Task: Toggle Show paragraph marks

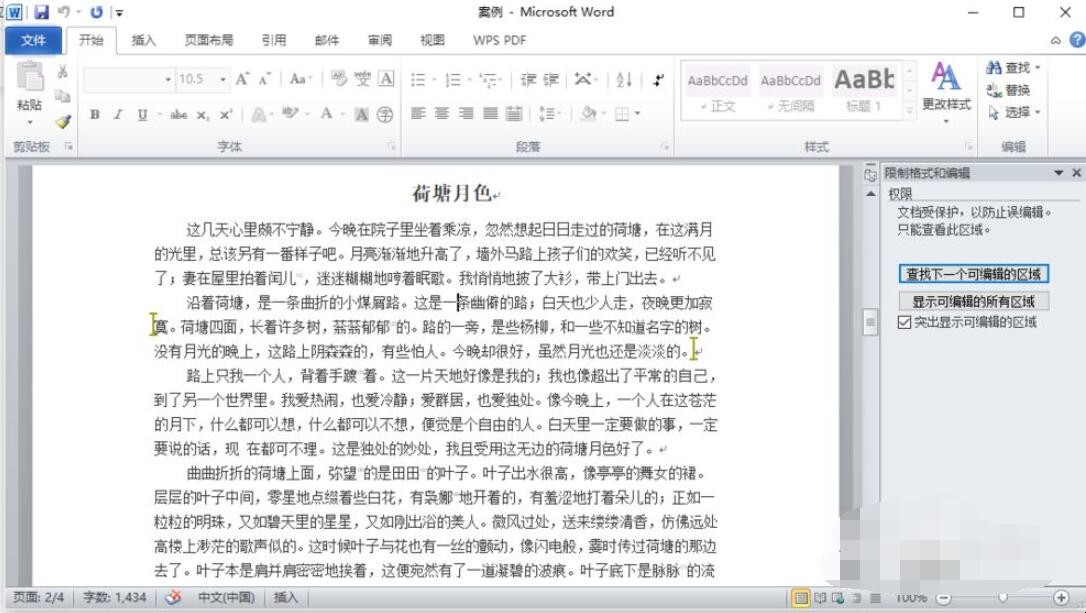Action: tap(657, 80)
